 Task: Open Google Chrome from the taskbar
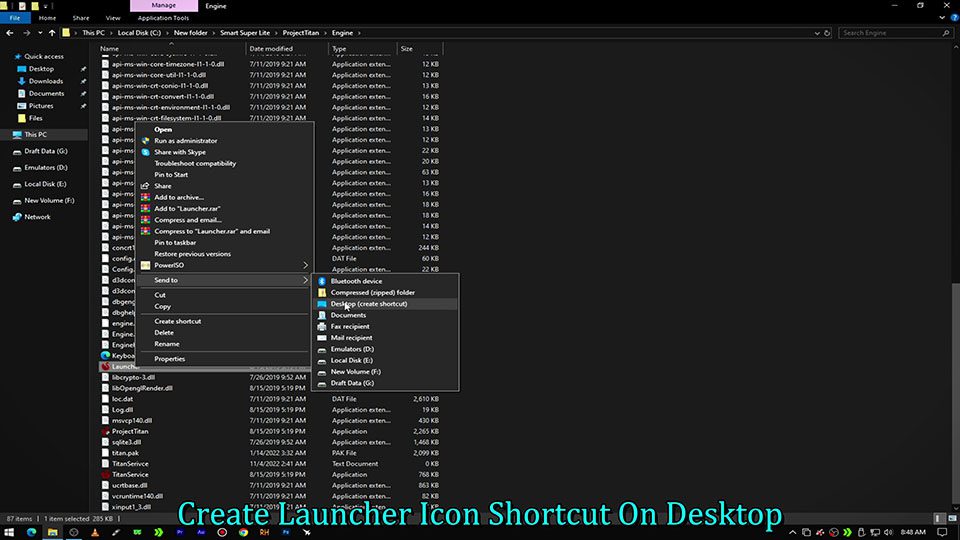click(x=244, y=532)
